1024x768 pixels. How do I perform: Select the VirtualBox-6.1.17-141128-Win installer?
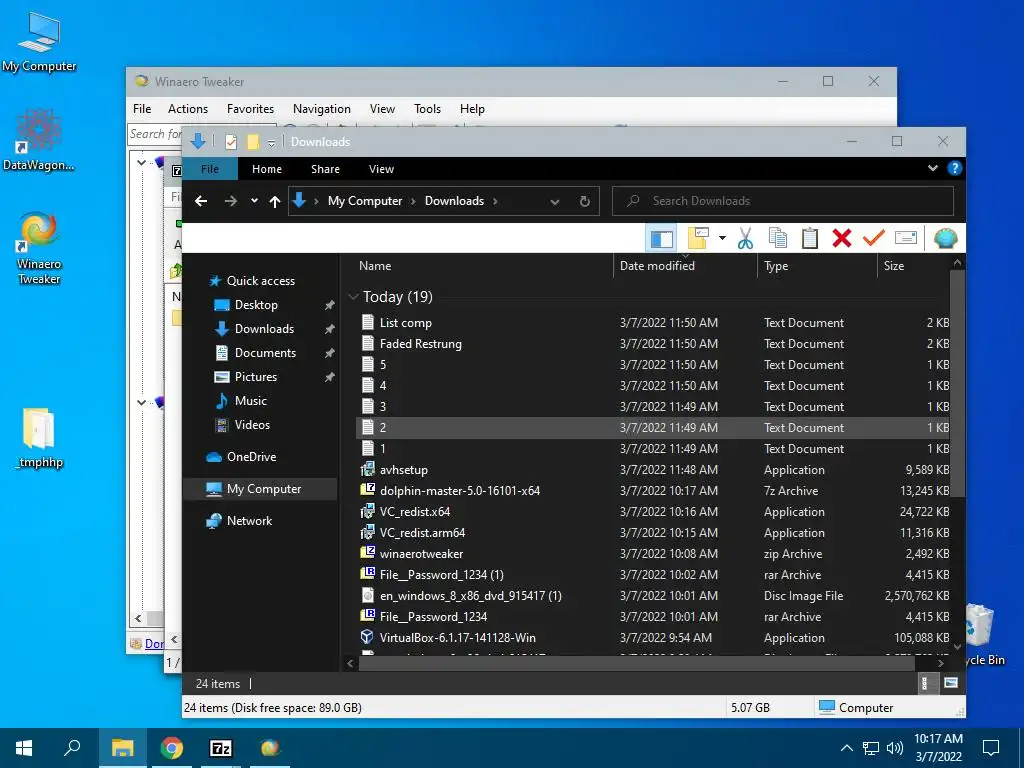click(x=457, y=637)
